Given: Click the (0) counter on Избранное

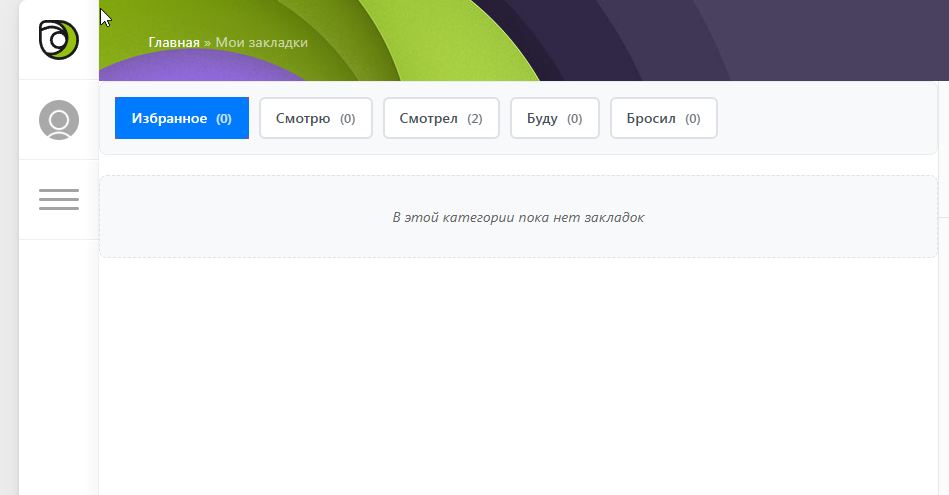Looking at the screenshot, I should (224, 118).
